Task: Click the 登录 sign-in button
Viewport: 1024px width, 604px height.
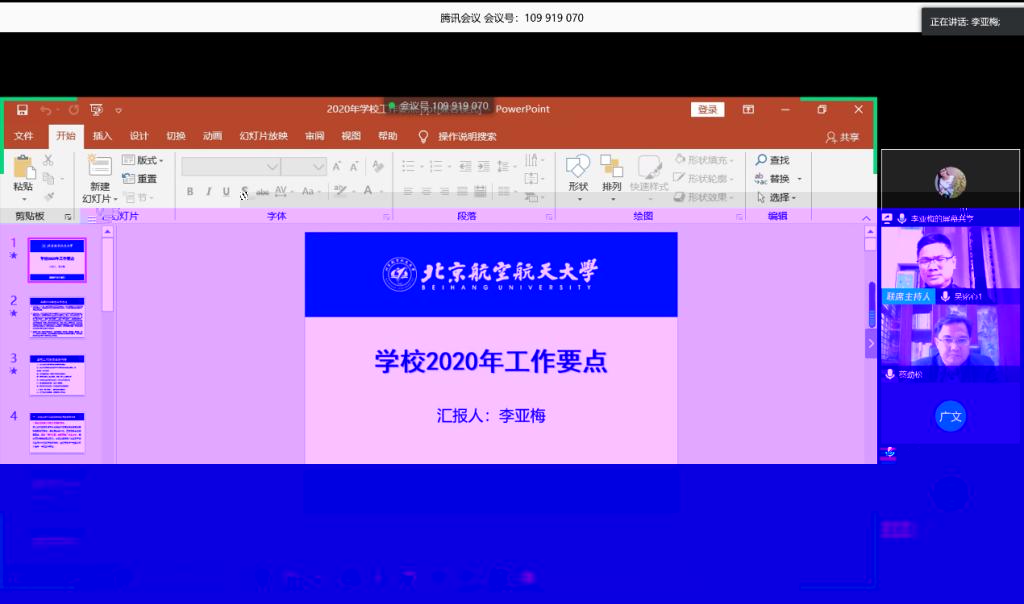Action: (x=708, y=109)
